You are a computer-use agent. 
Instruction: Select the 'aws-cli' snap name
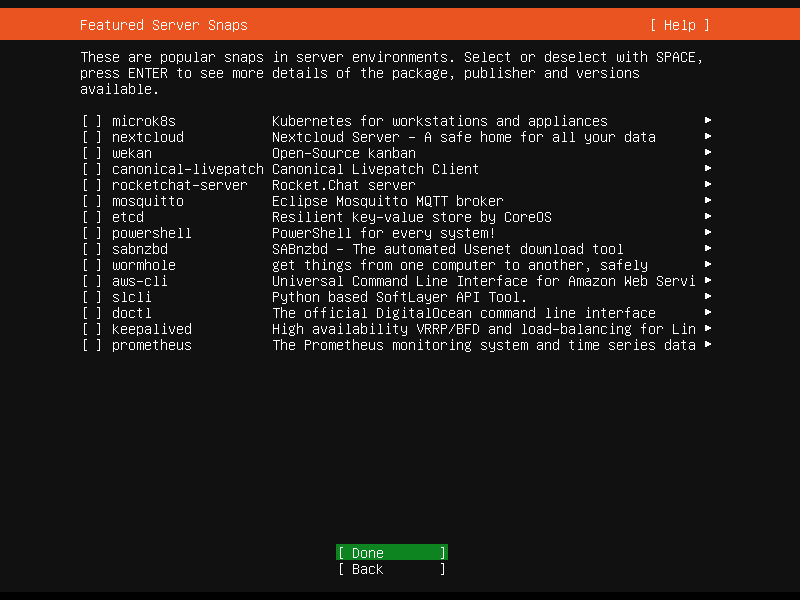[140, 281]
